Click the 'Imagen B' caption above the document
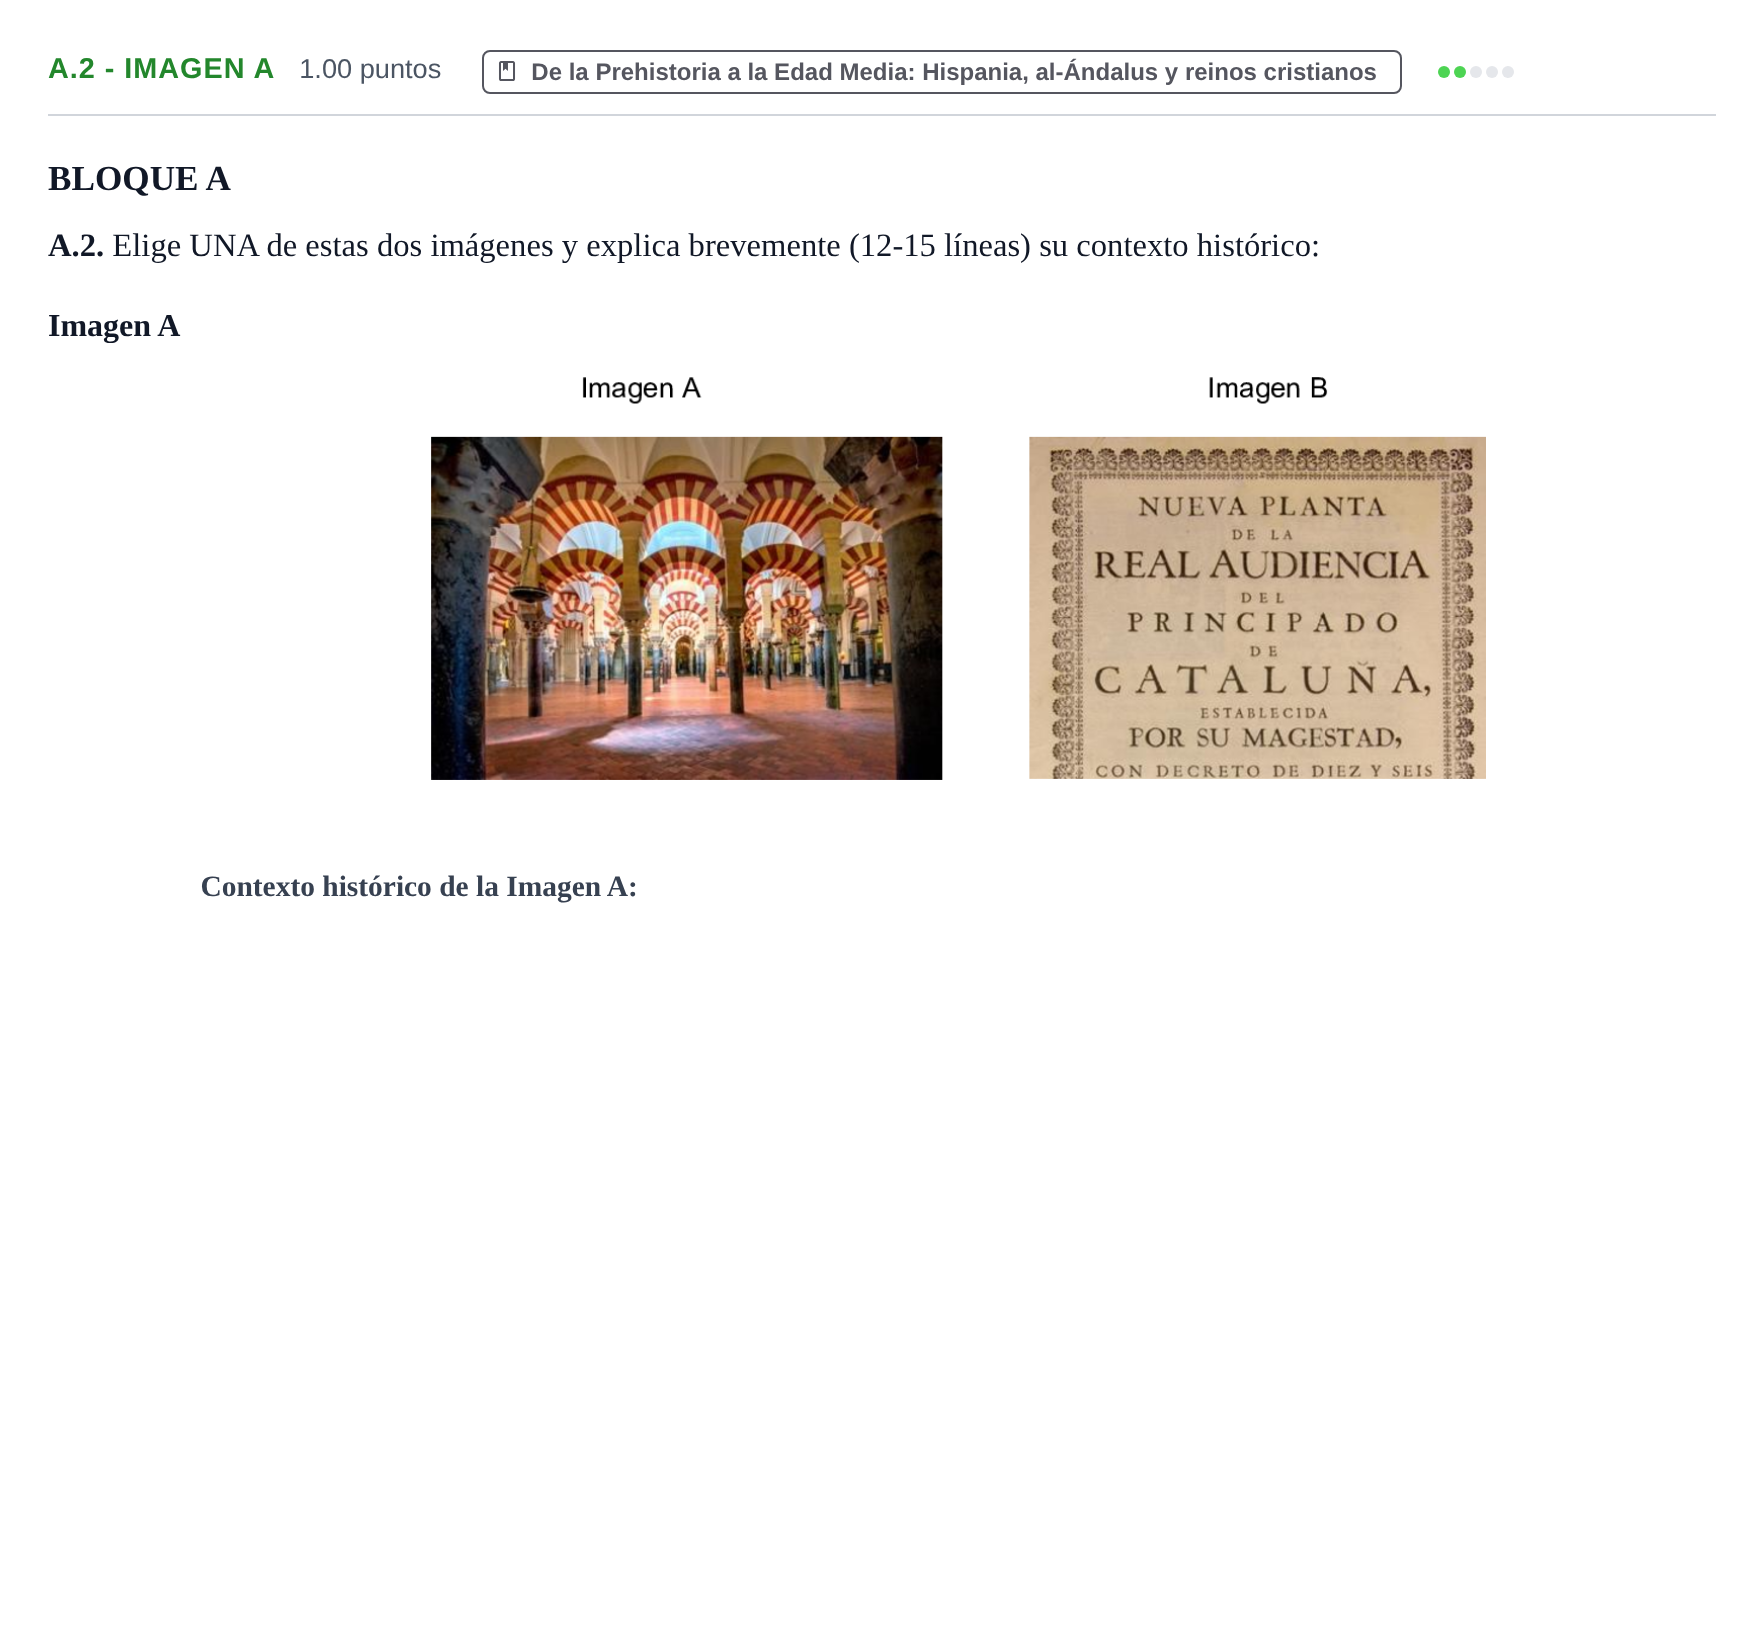This screenshot has width=1764, height=1640. (1267, 388)
